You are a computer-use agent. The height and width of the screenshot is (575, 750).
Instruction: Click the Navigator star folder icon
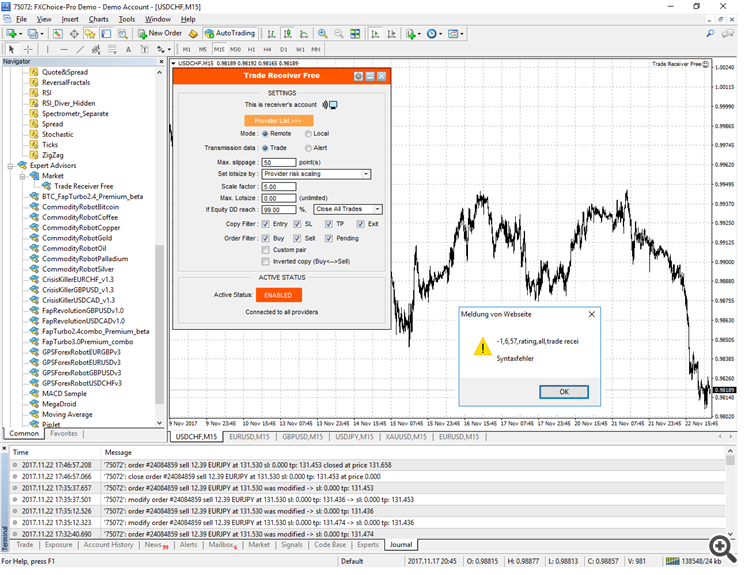pos(91,34)
